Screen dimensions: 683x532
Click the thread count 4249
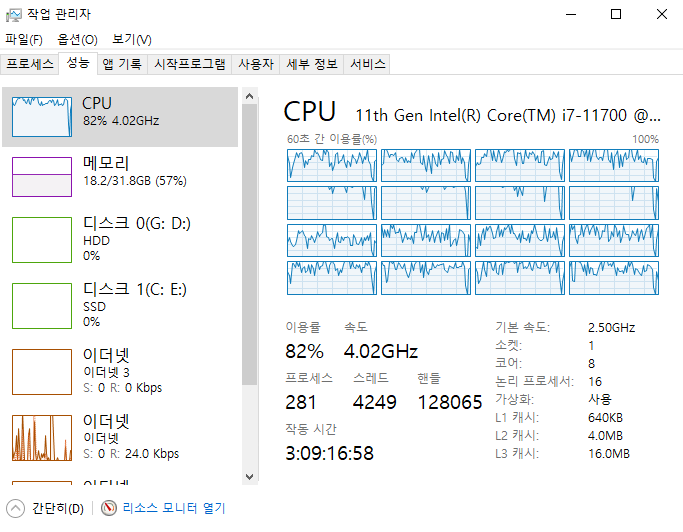click(375, 402)
